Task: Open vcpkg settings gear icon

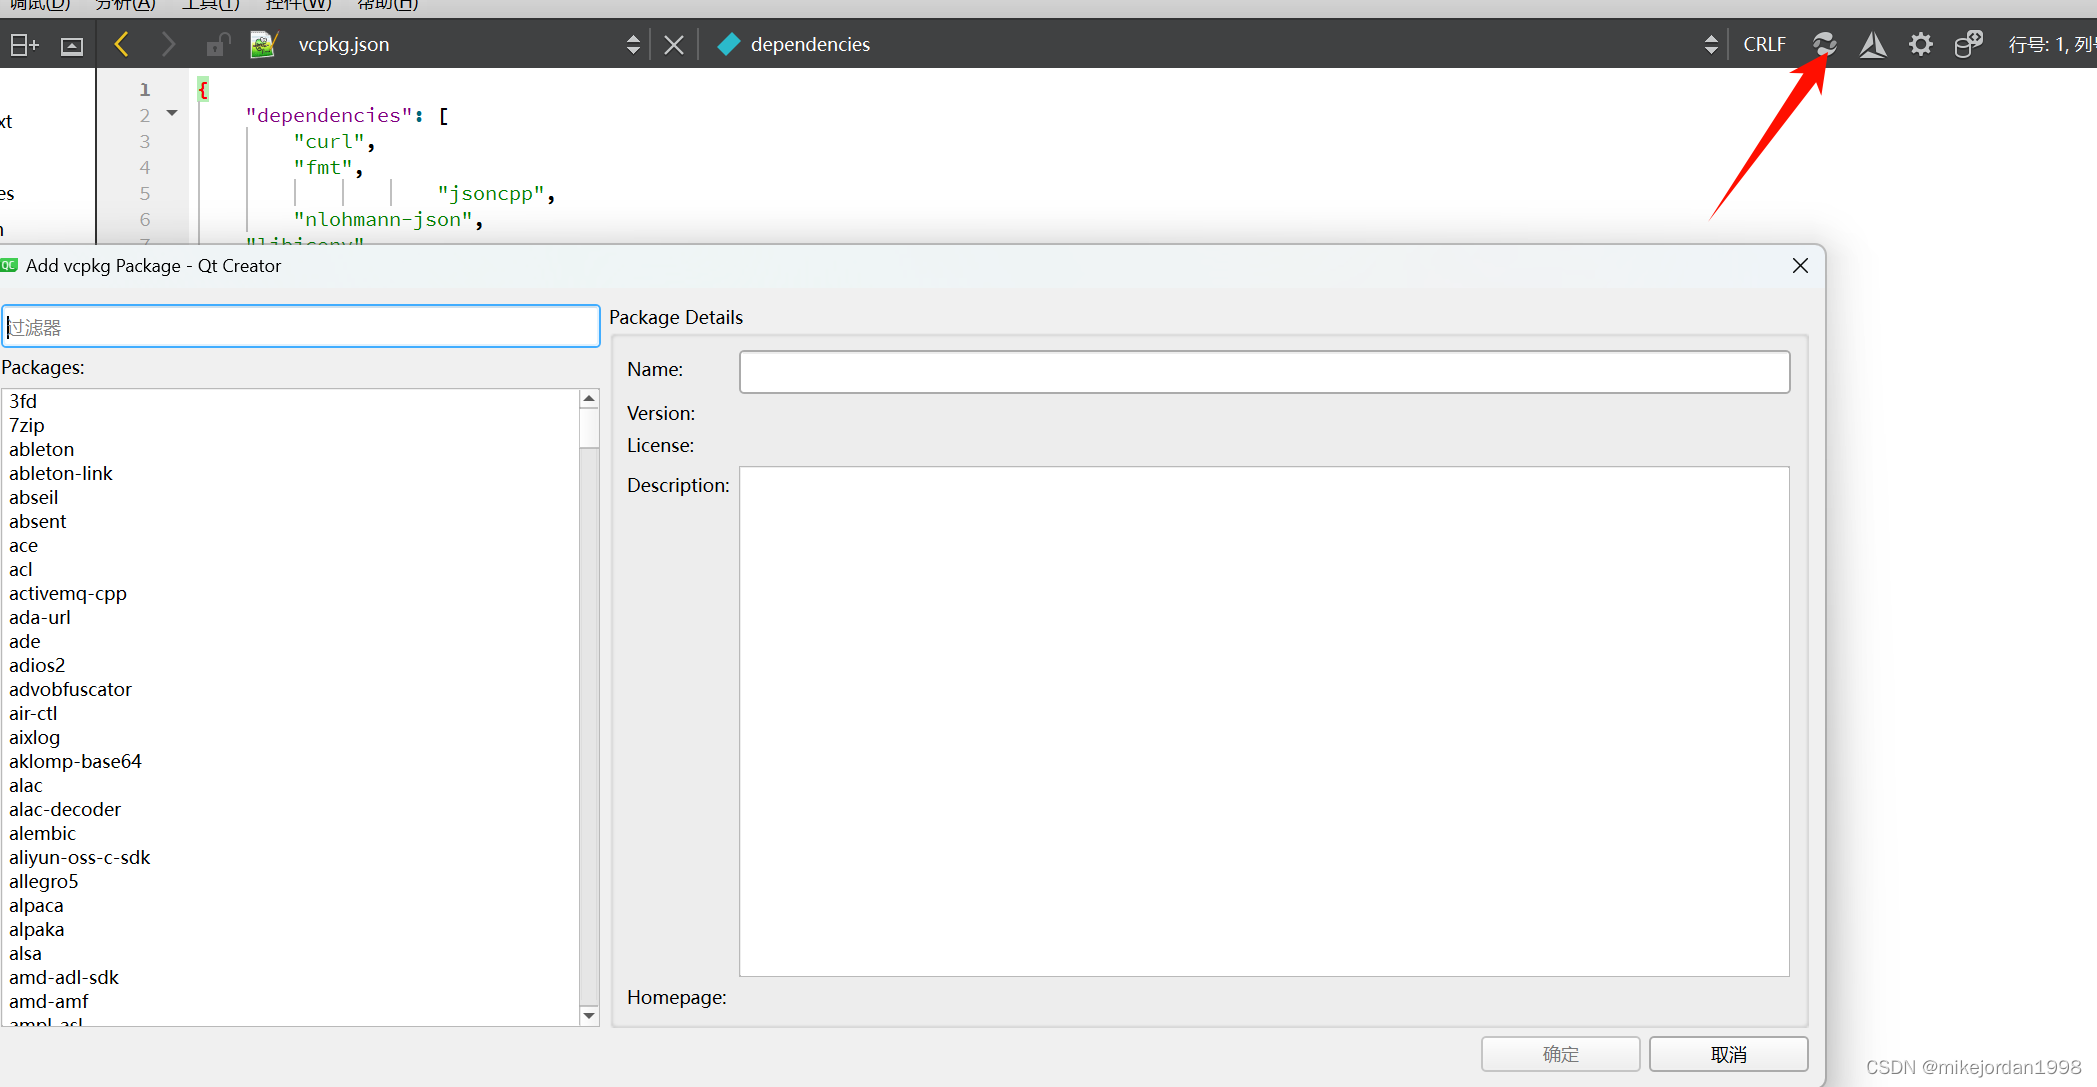Action: tap(1920, 44)
